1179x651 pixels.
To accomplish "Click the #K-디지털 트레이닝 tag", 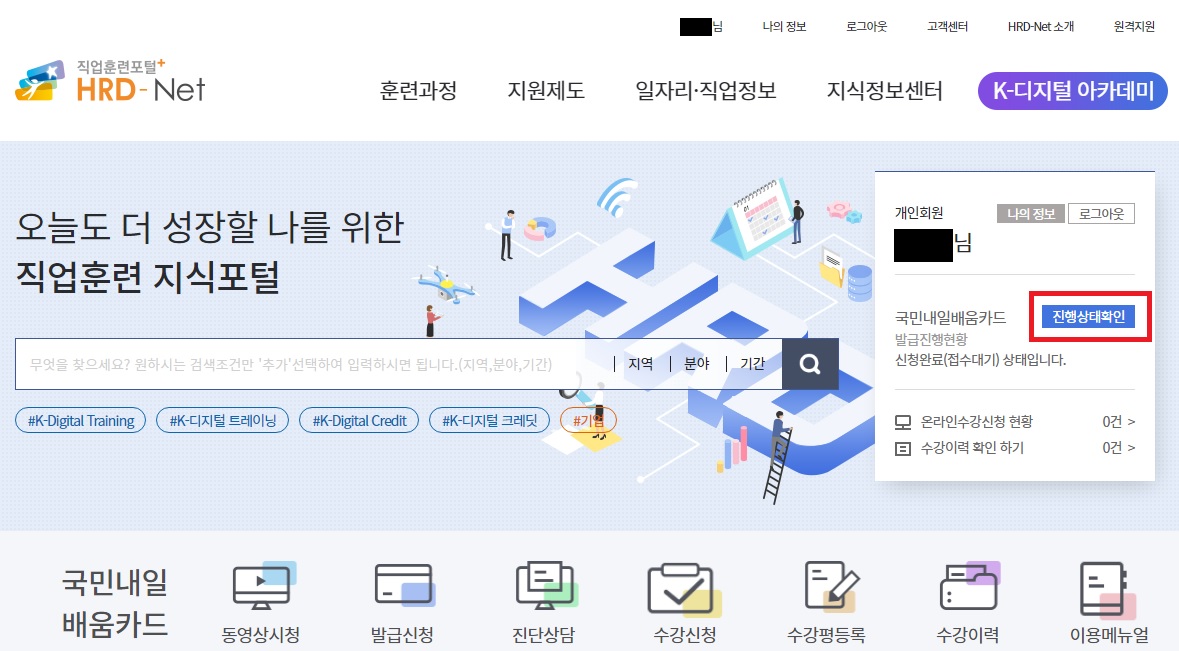I will (x=223, y=420).
